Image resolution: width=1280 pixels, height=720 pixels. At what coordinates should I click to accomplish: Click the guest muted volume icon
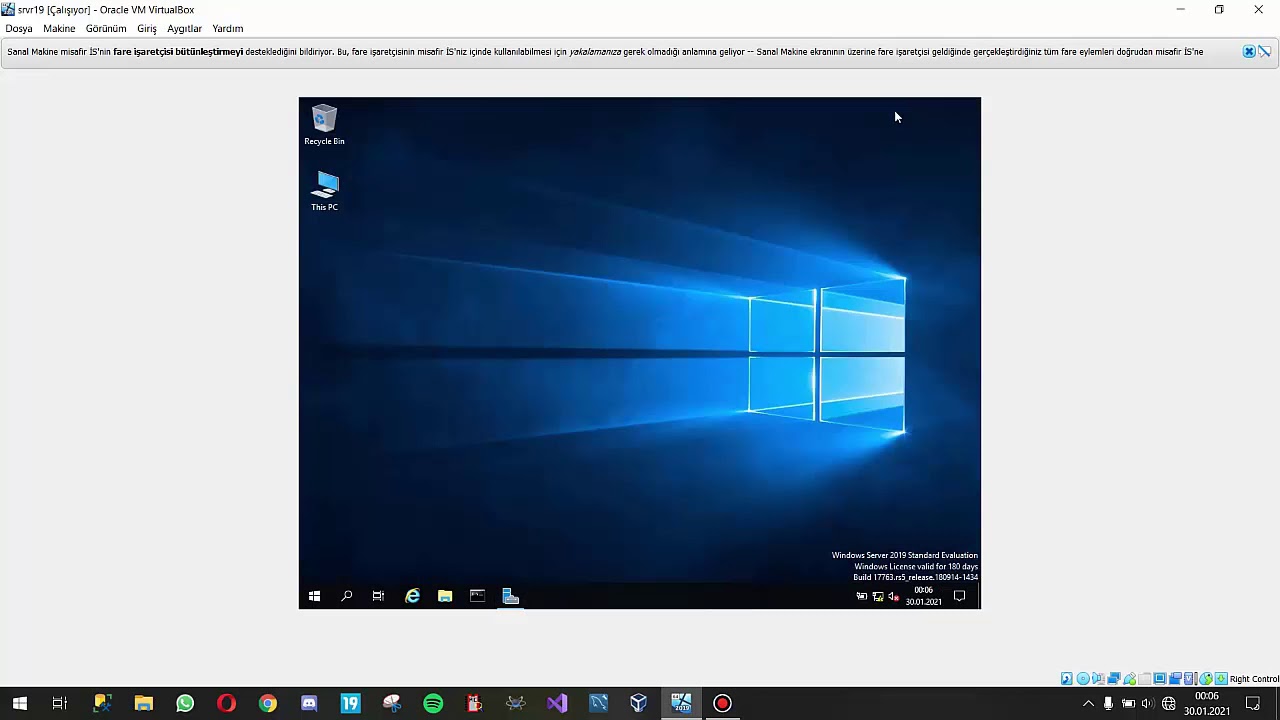894,597
